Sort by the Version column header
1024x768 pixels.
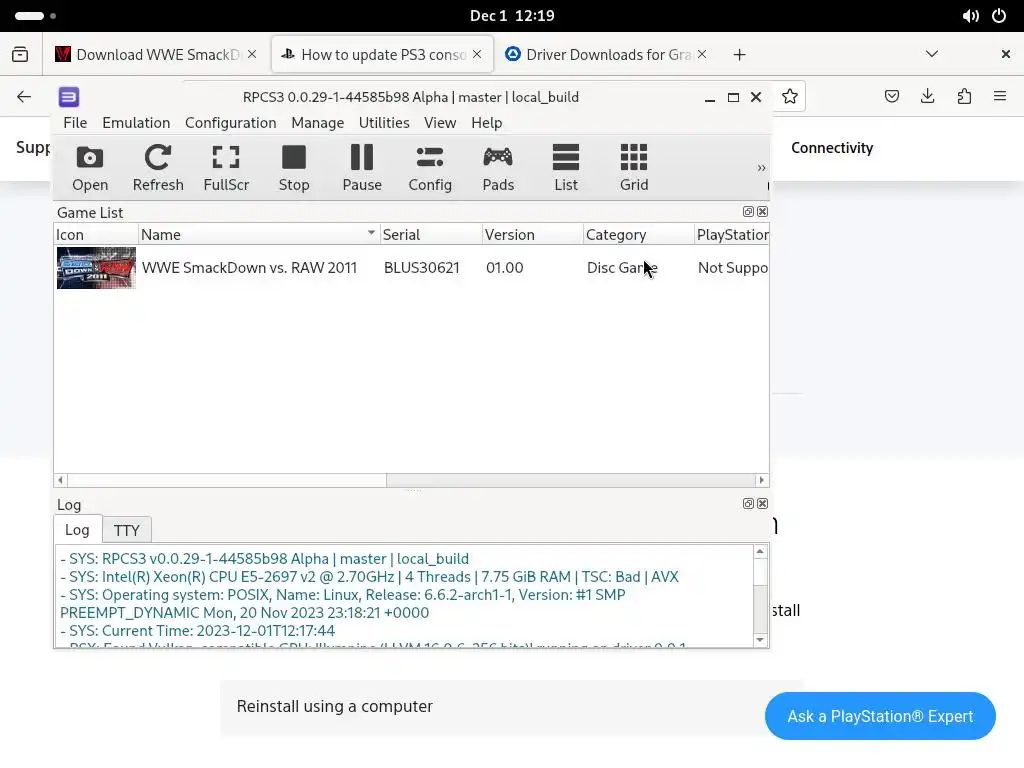click(x=532, y=234)
